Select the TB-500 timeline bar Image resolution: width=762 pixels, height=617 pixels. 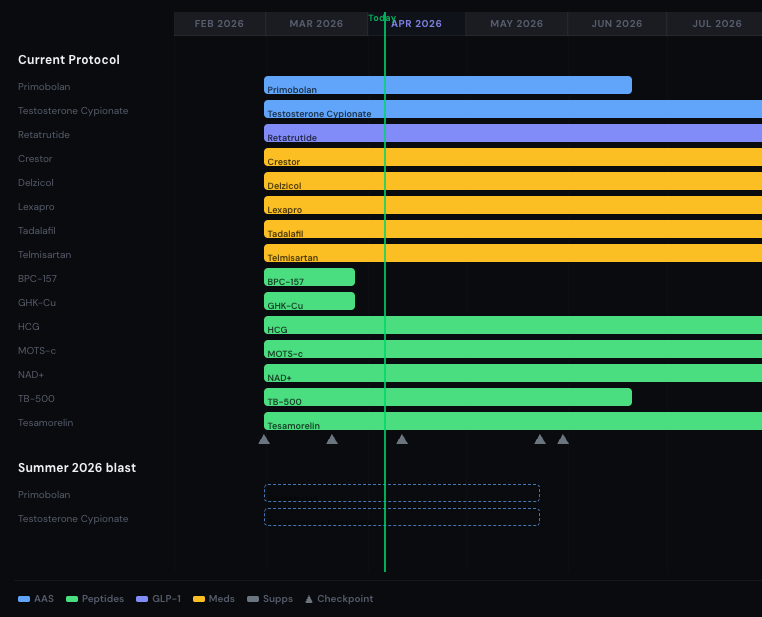pyautogui.click(x=448, y=397)
